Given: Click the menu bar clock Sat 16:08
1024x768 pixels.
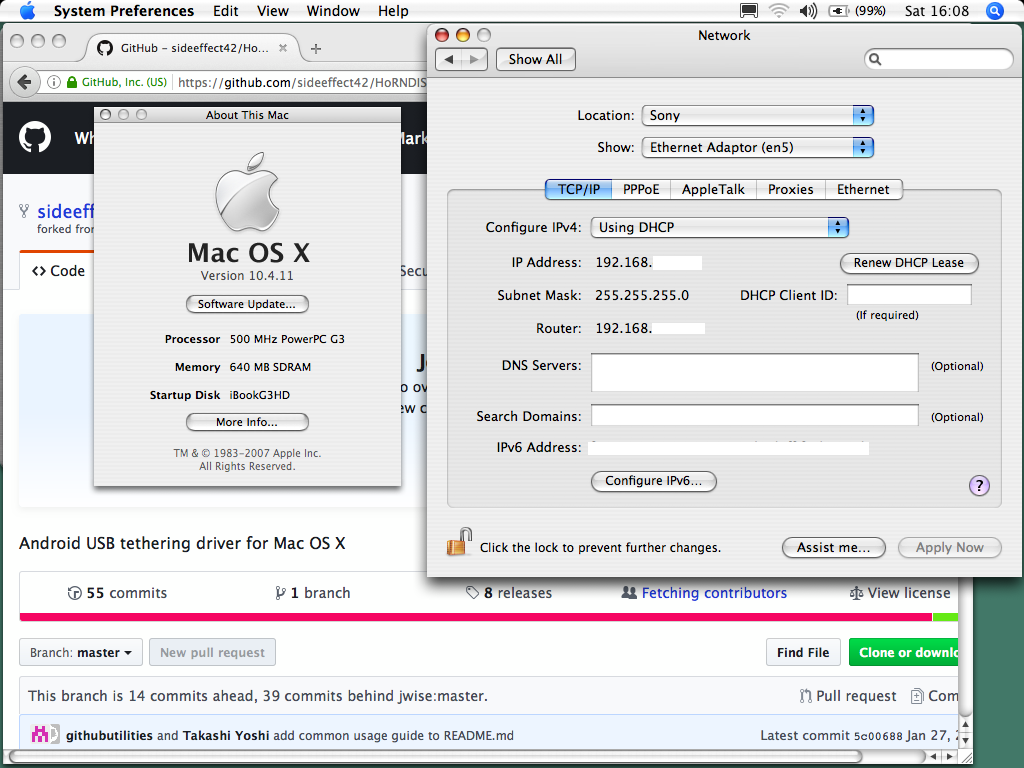Looking at the screenshot, I should click(936, 11).
